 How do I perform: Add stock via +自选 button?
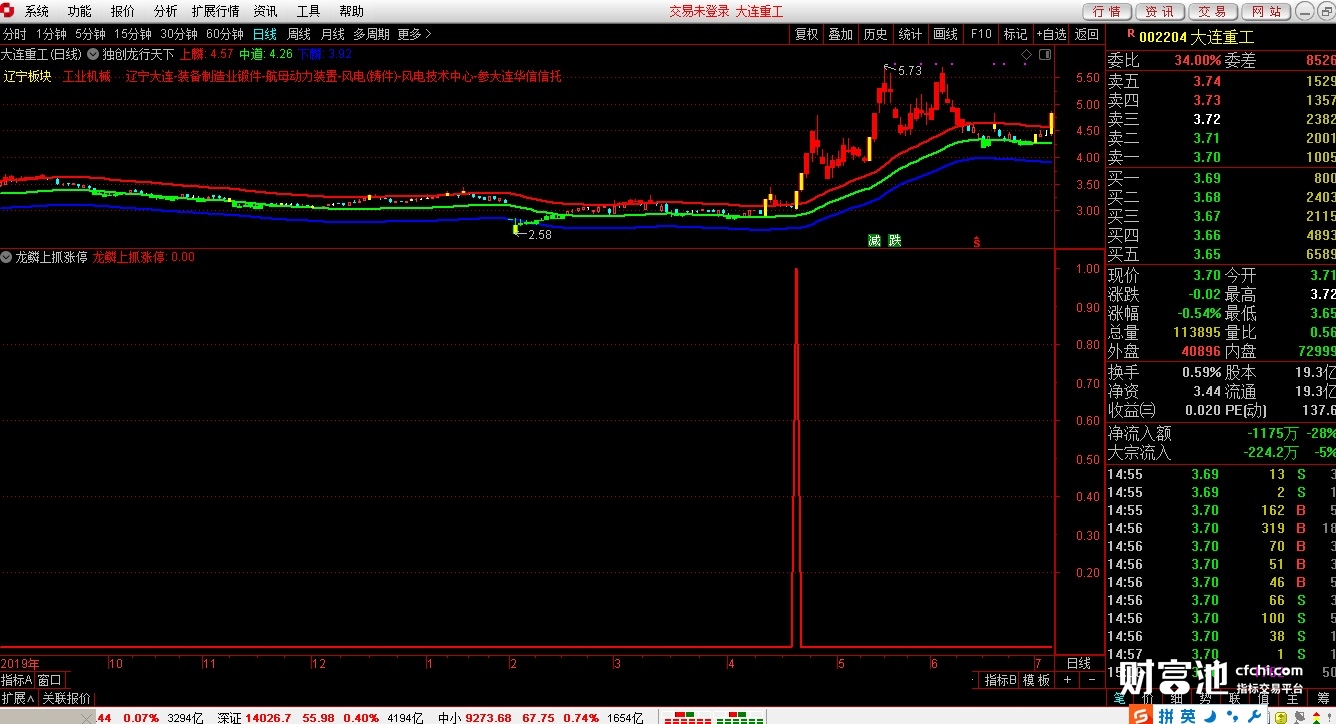[1051, 34]
